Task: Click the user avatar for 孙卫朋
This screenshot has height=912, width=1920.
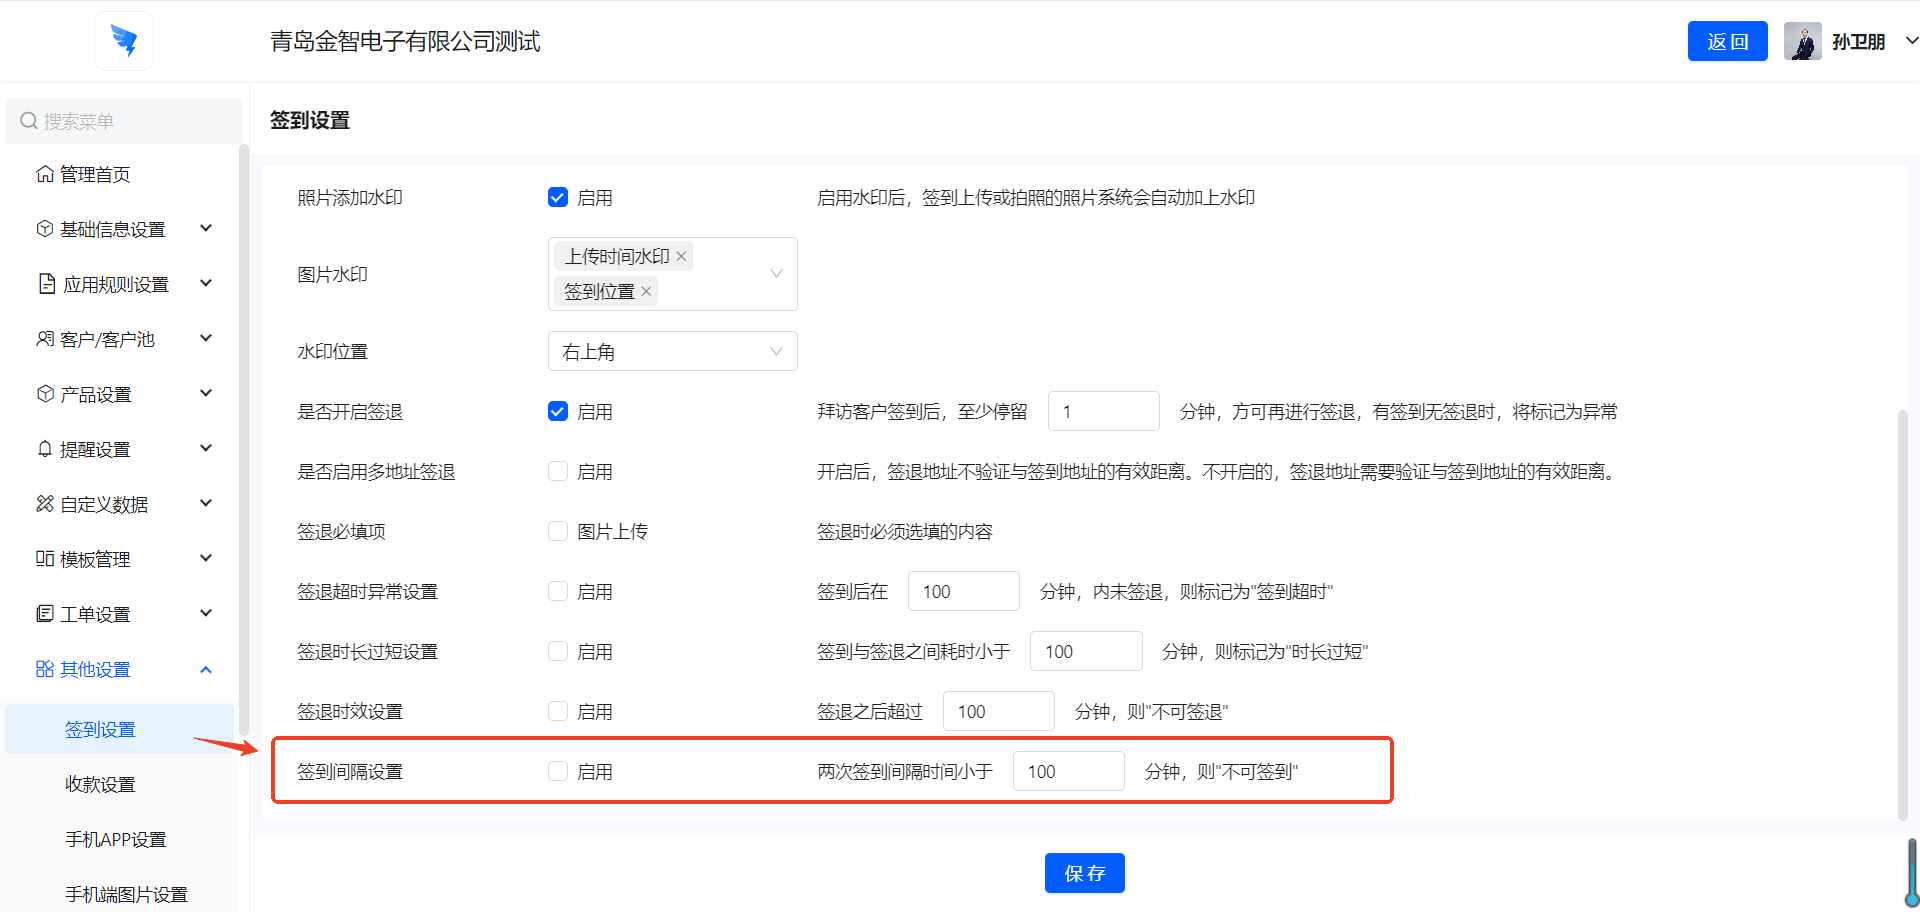Action: click(x=1802, y=42)
